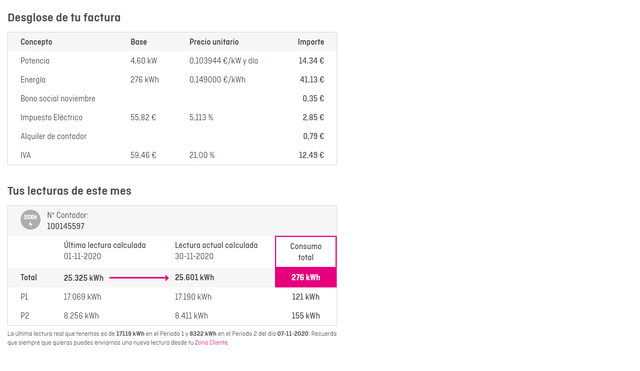Click the Consumo total header box
The height and width of the screenshot is (371, 640).
tap(306, 252)
